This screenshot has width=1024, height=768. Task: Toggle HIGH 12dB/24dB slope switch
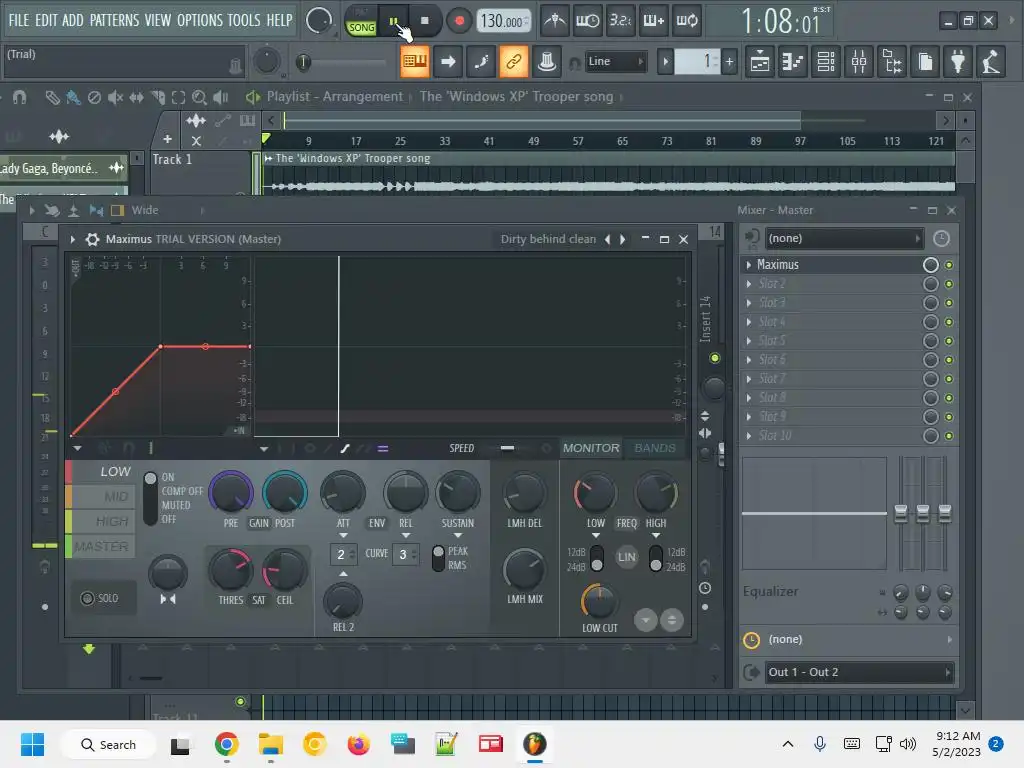[656, 558]
